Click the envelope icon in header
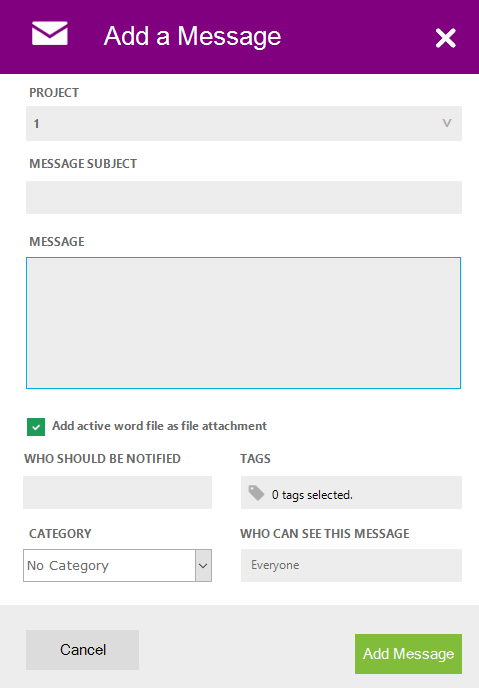479x688 pixels. 50,33
